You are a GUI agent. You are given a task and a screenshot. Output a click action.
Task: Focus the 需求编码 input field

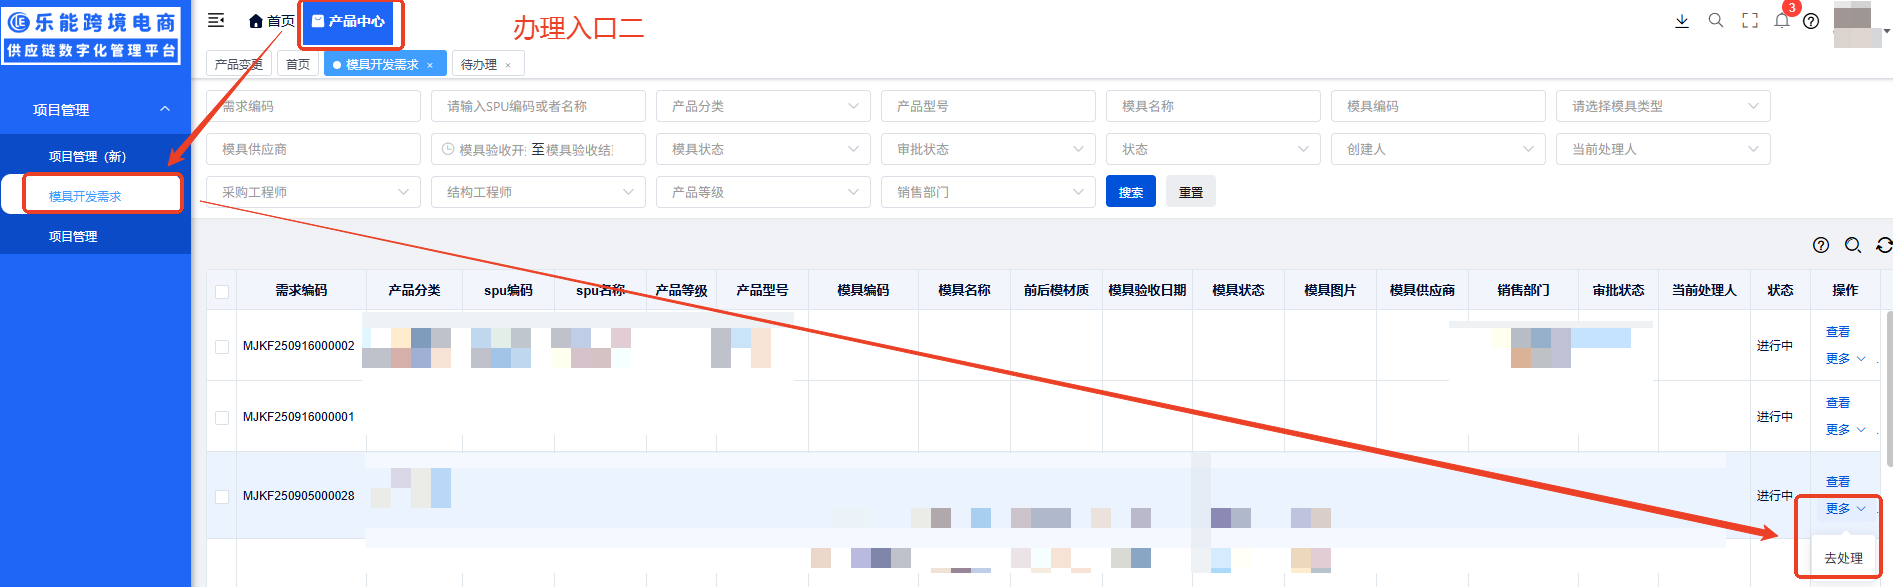[x=313, y=106]
